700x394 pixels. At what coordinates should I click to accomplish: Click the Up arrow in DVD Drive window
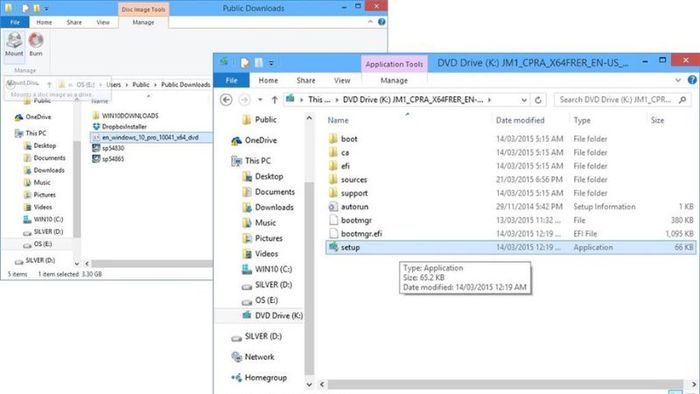(x=275, y=100)
